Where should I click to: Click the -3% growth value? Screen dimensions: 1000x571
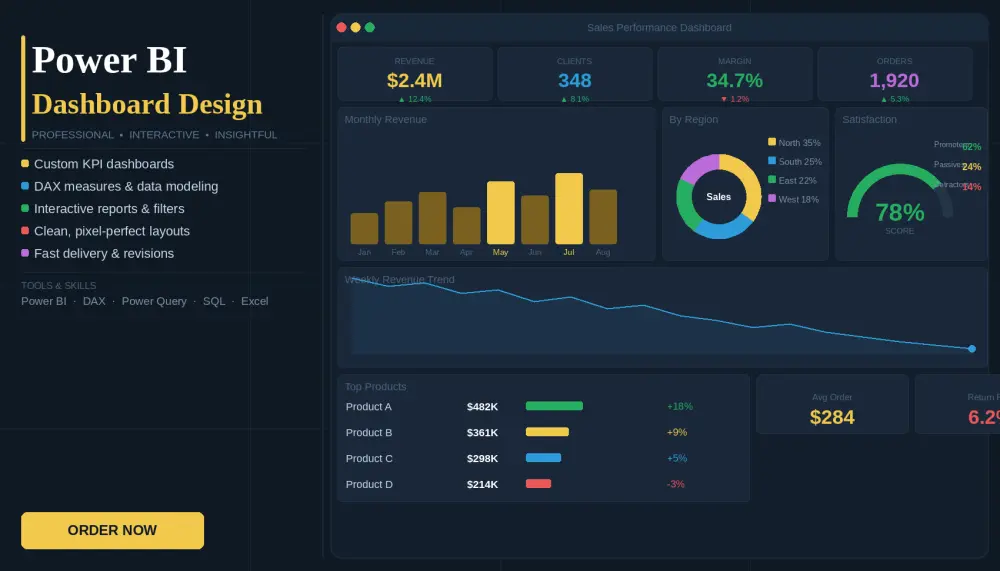pos(675,484)
